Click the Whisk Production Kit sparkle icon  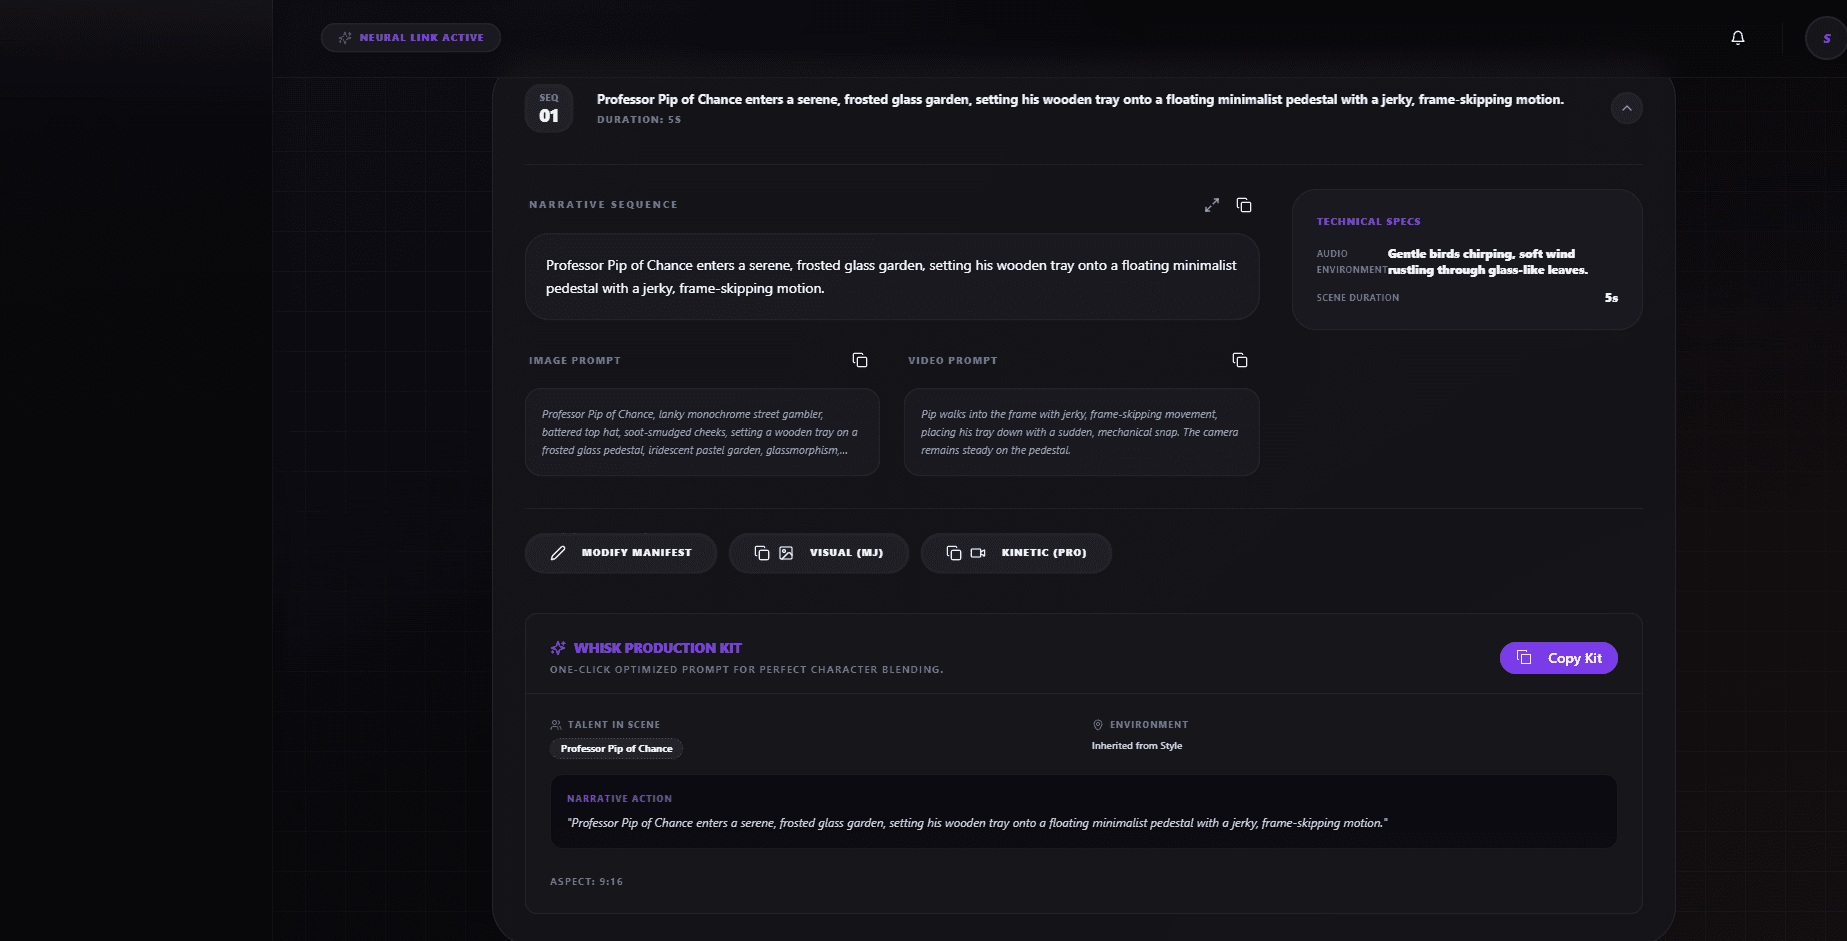coord(558,648)
